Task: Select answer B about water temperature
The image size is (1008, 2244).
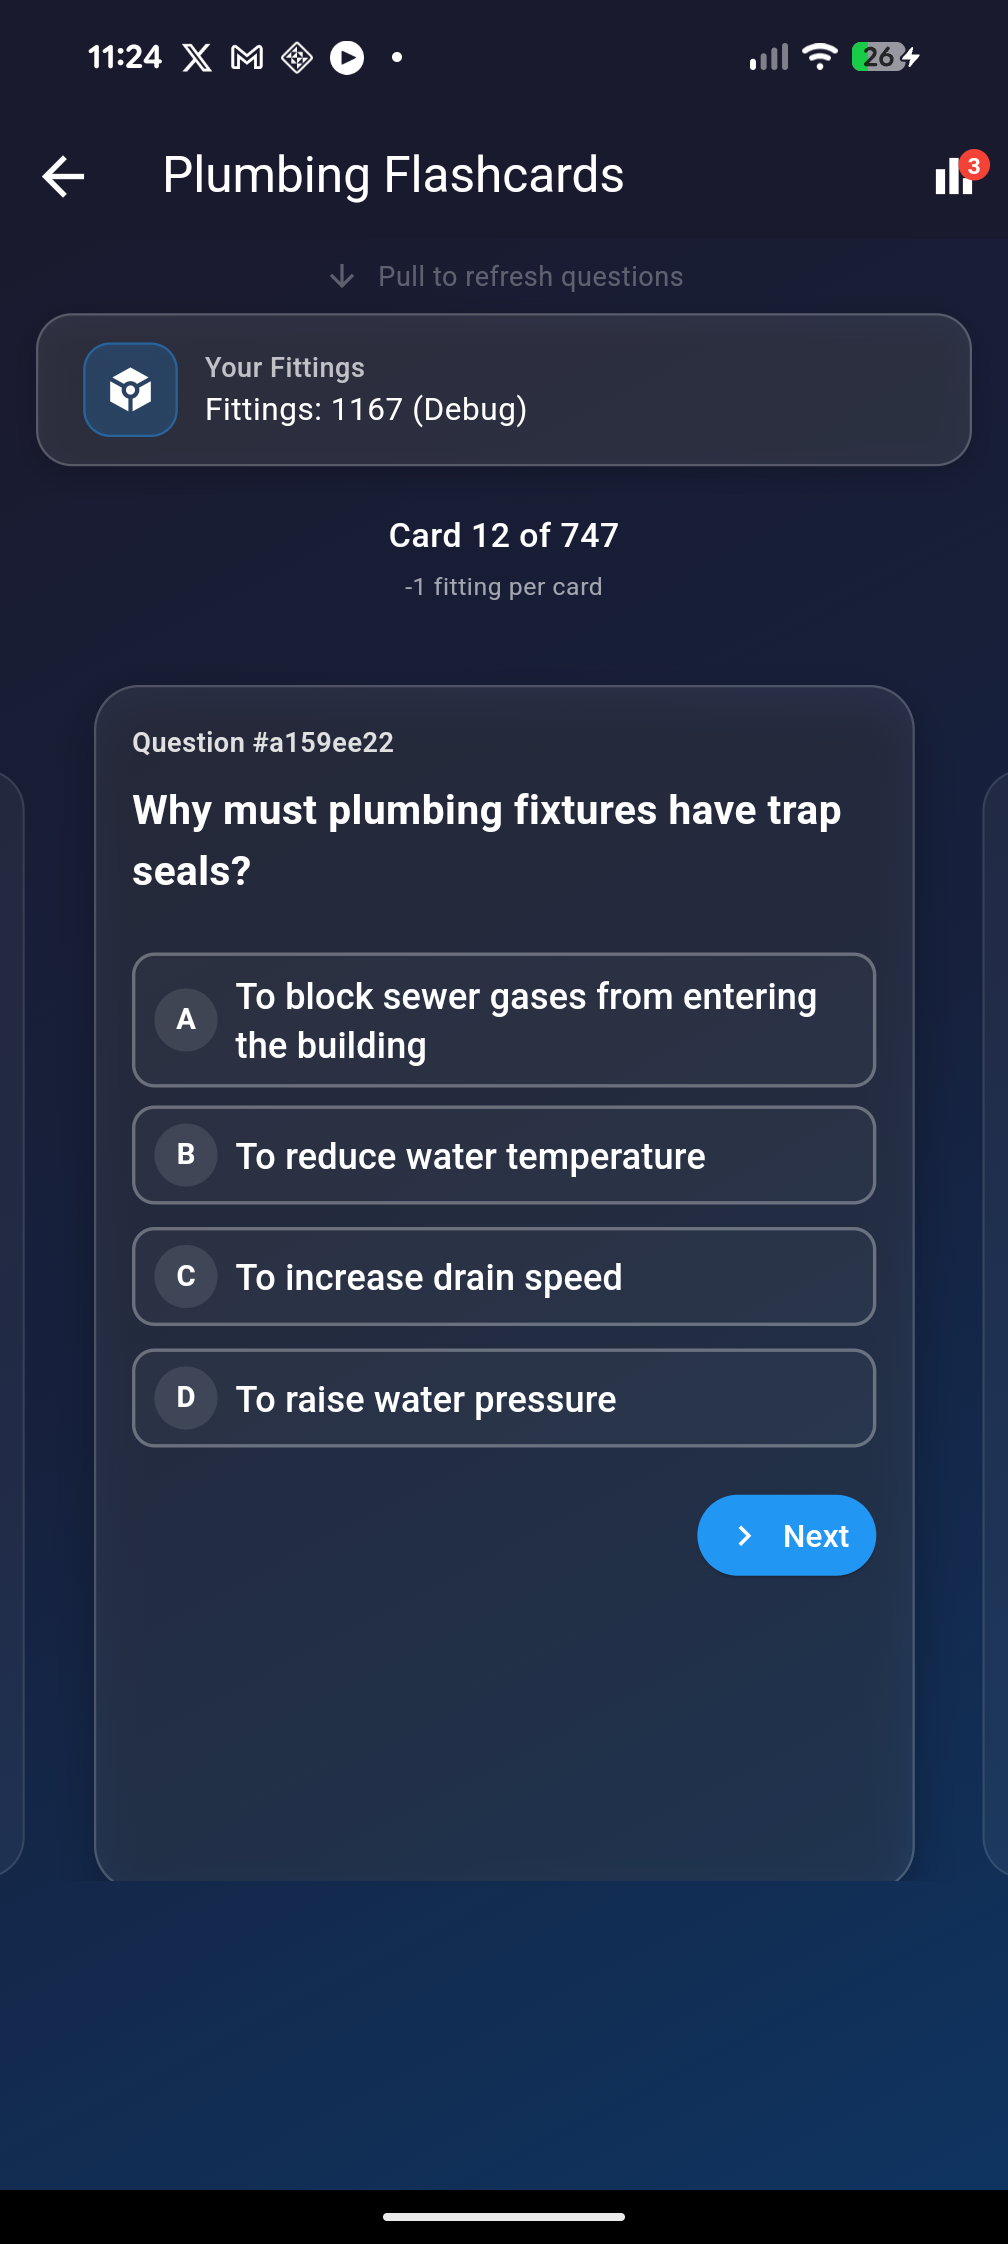Action: click(504, 1155)
